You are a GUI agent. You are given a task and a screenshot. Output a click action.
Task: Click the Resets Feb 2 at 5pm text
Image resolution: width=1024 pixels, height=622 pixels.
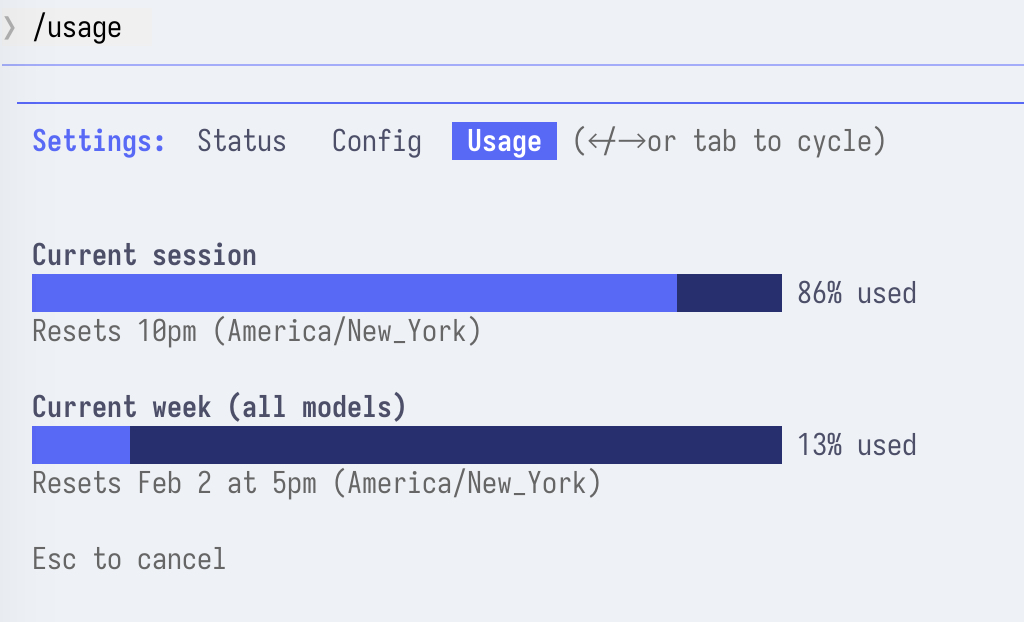(x=316, y=484)
